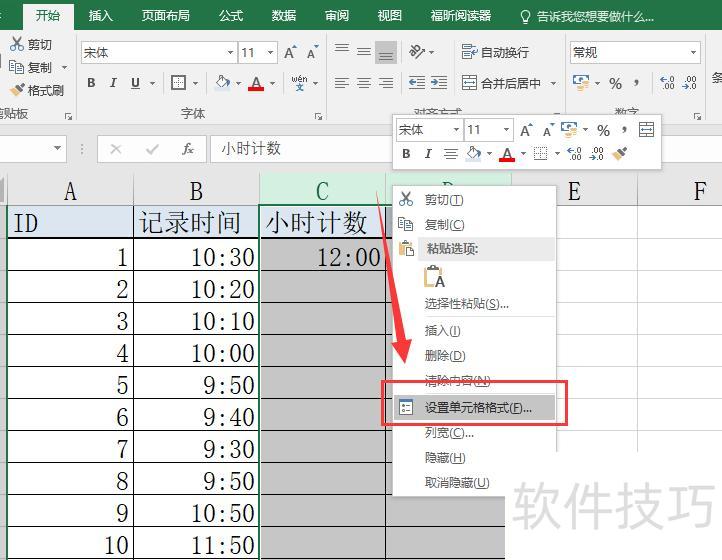Image resolution: width=722 pixels, height=560 pixels.
Task: Switch to 页面布局 tab
Action: pos(165,16)
